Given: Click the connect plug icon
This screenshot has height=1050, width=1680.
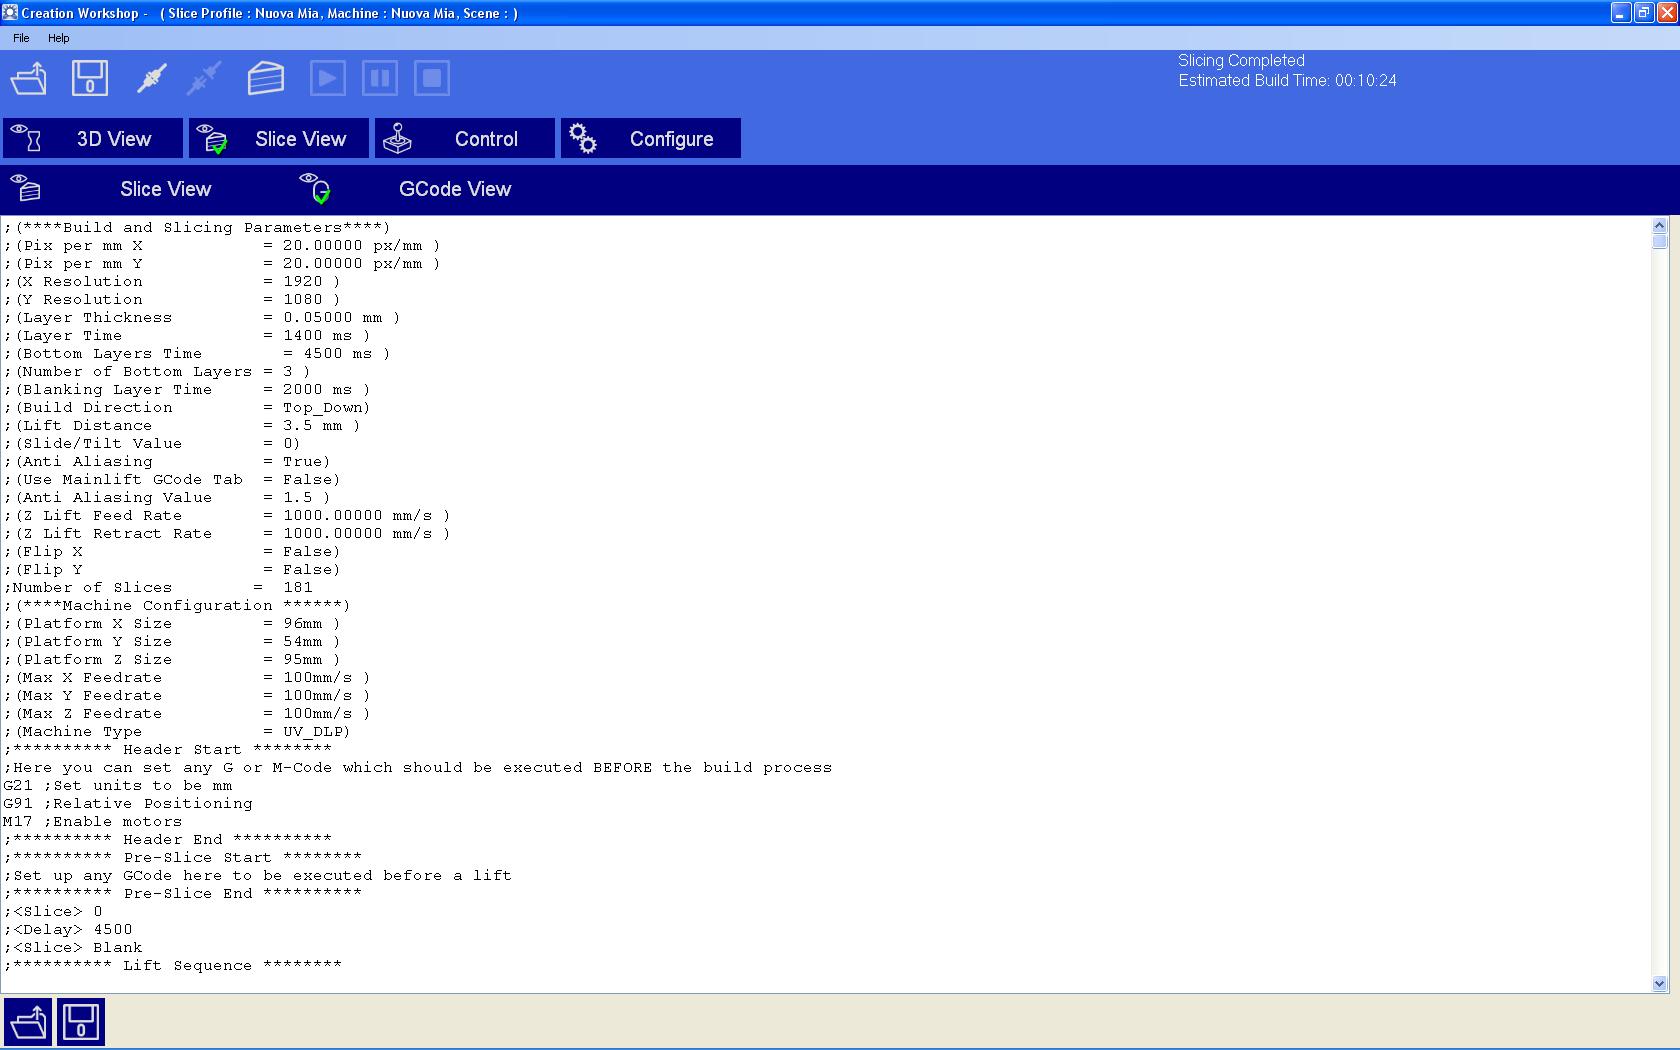Looking at the screenshot, I should coord(151,78).
